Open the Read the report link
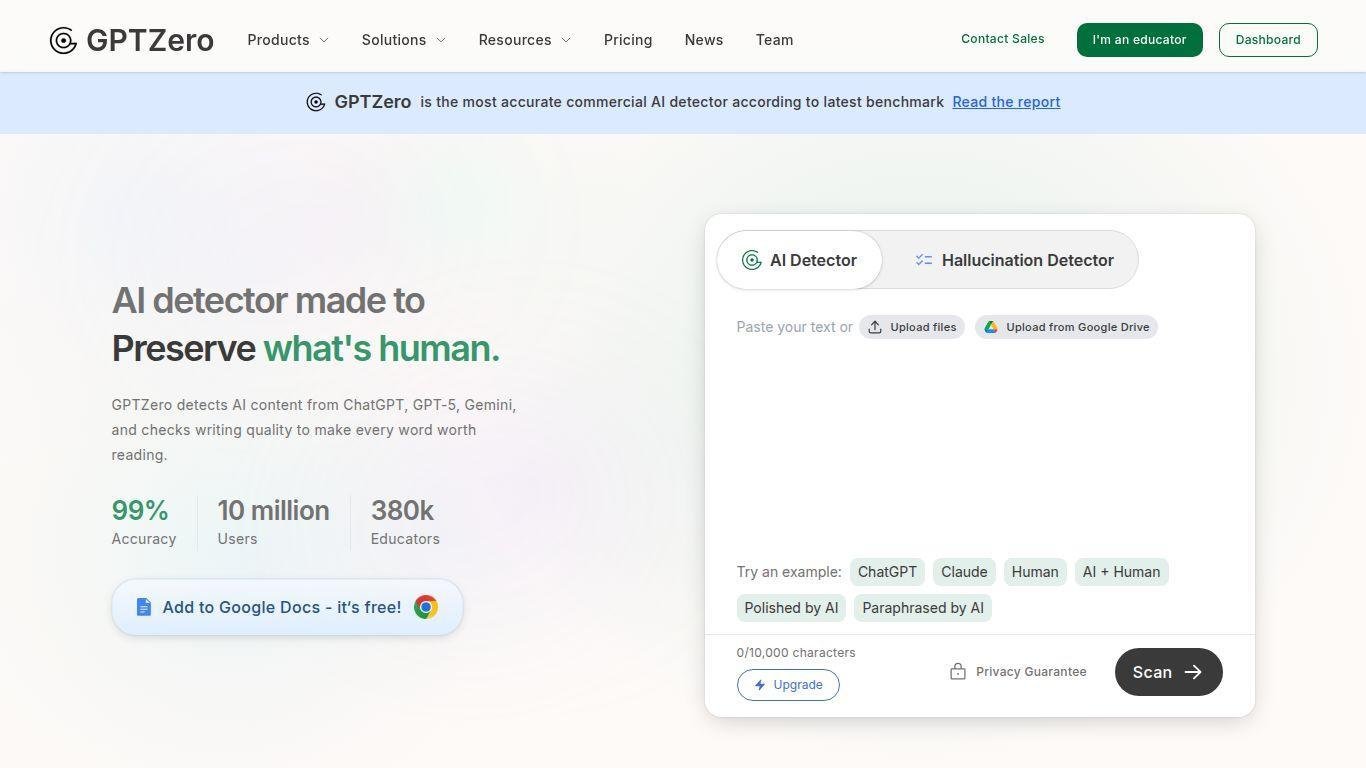The height and width of the screenshot is (768, 1366). tap(1006, 102)
